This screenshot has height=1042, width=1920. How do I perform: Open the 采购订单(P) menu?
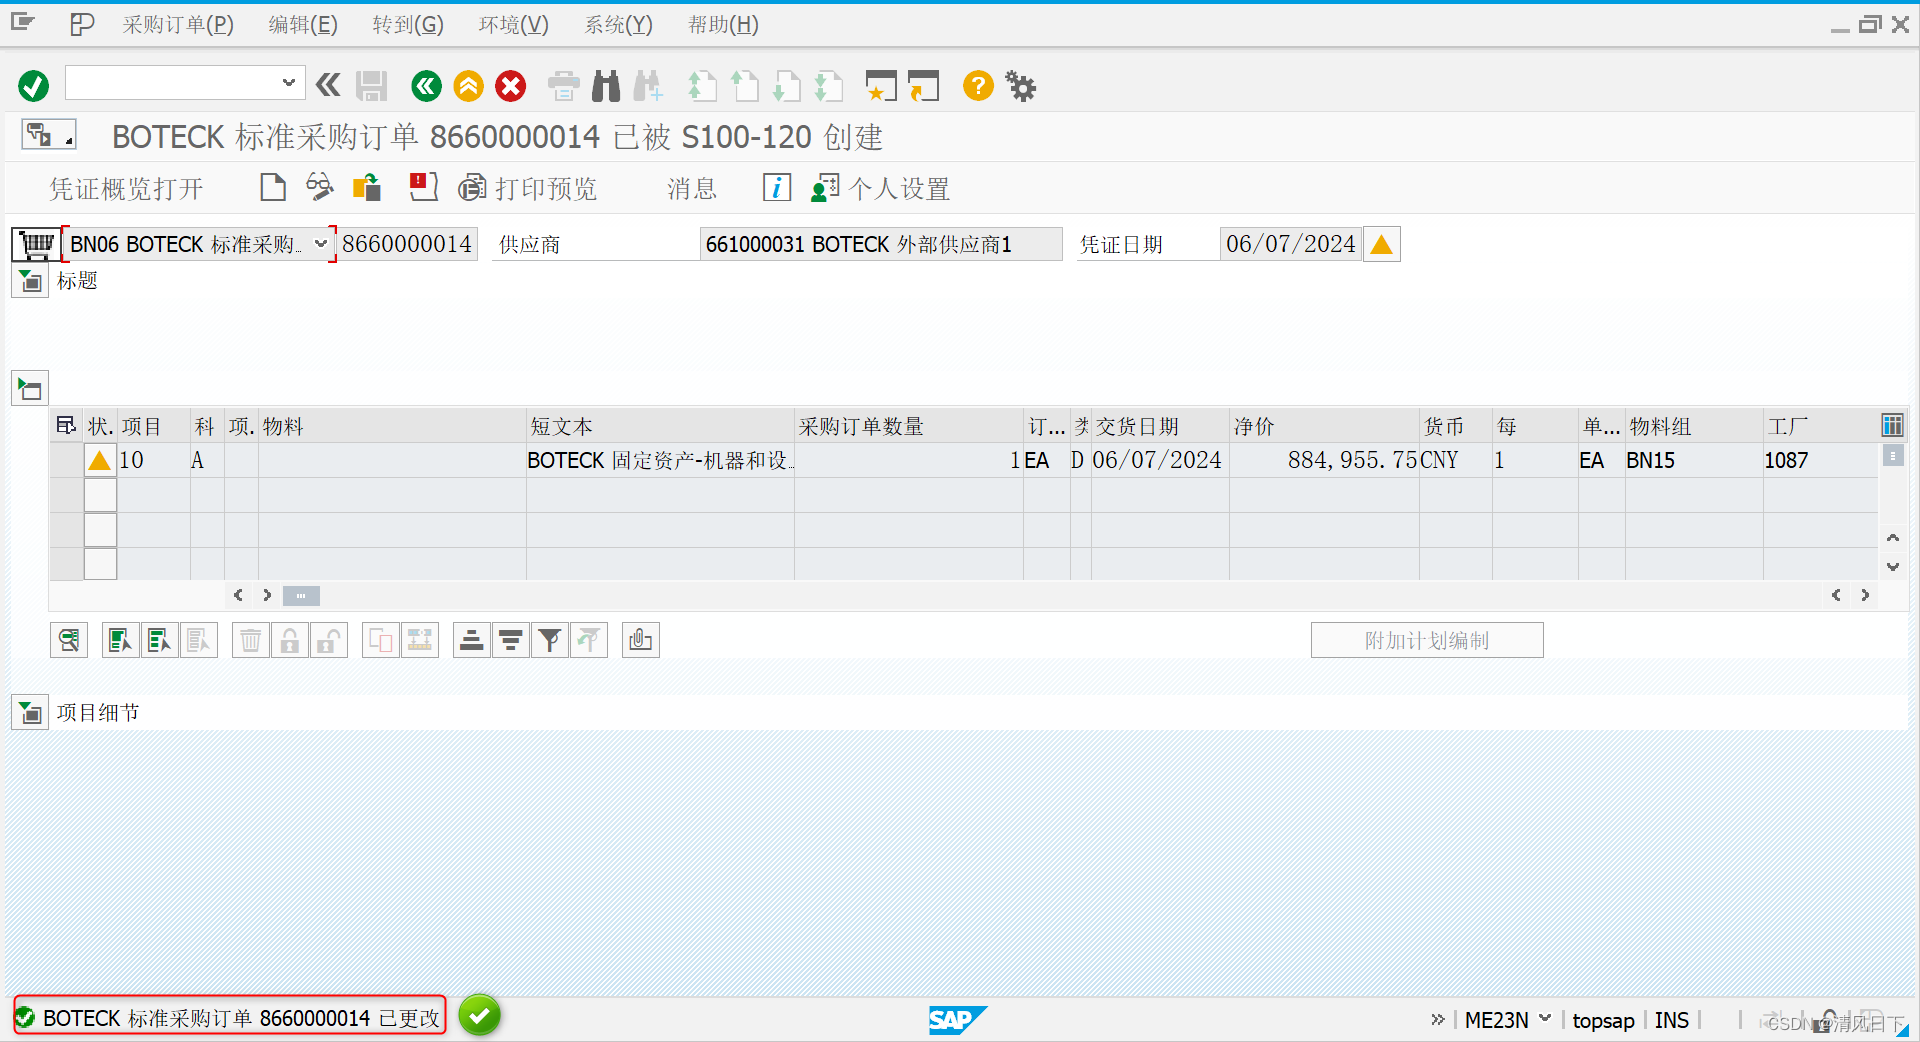point(178,25)
